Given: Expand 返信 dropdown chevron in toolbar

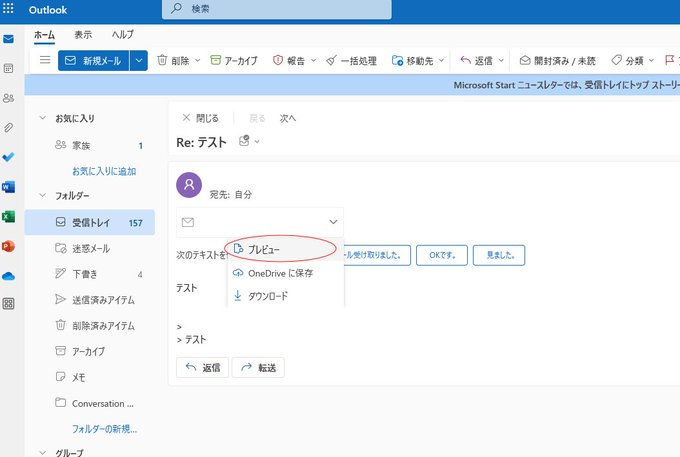Looking at the screenshot, I should (x=501, y=60).
